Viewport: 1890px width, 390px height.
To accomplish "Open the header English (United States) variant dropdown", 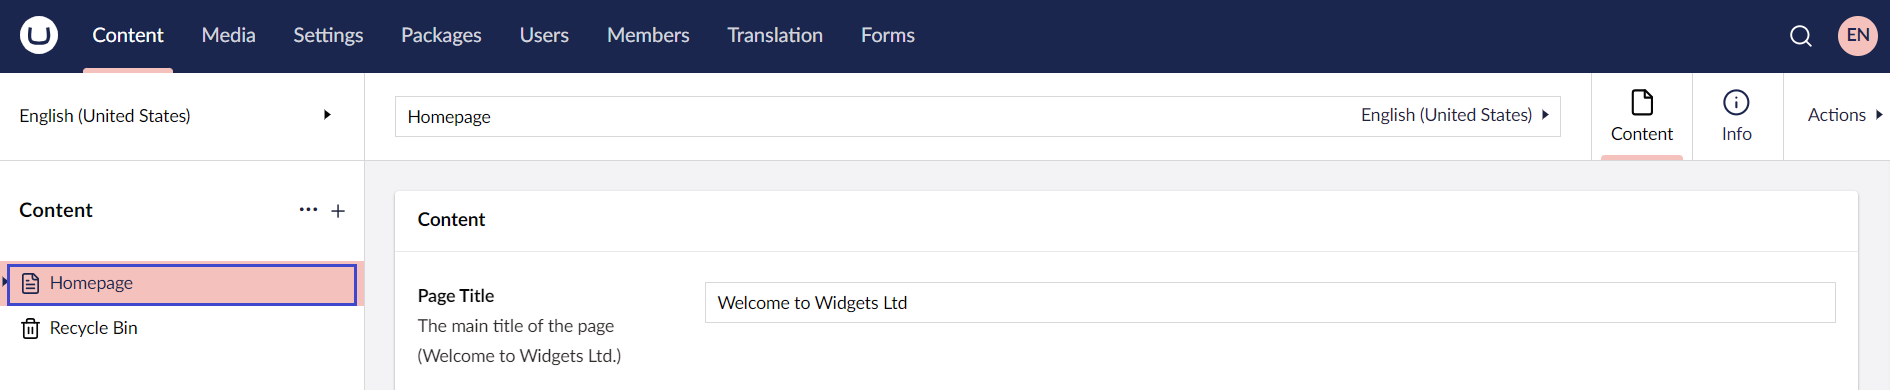I will pyautogui.click(x=1455, y=115).
